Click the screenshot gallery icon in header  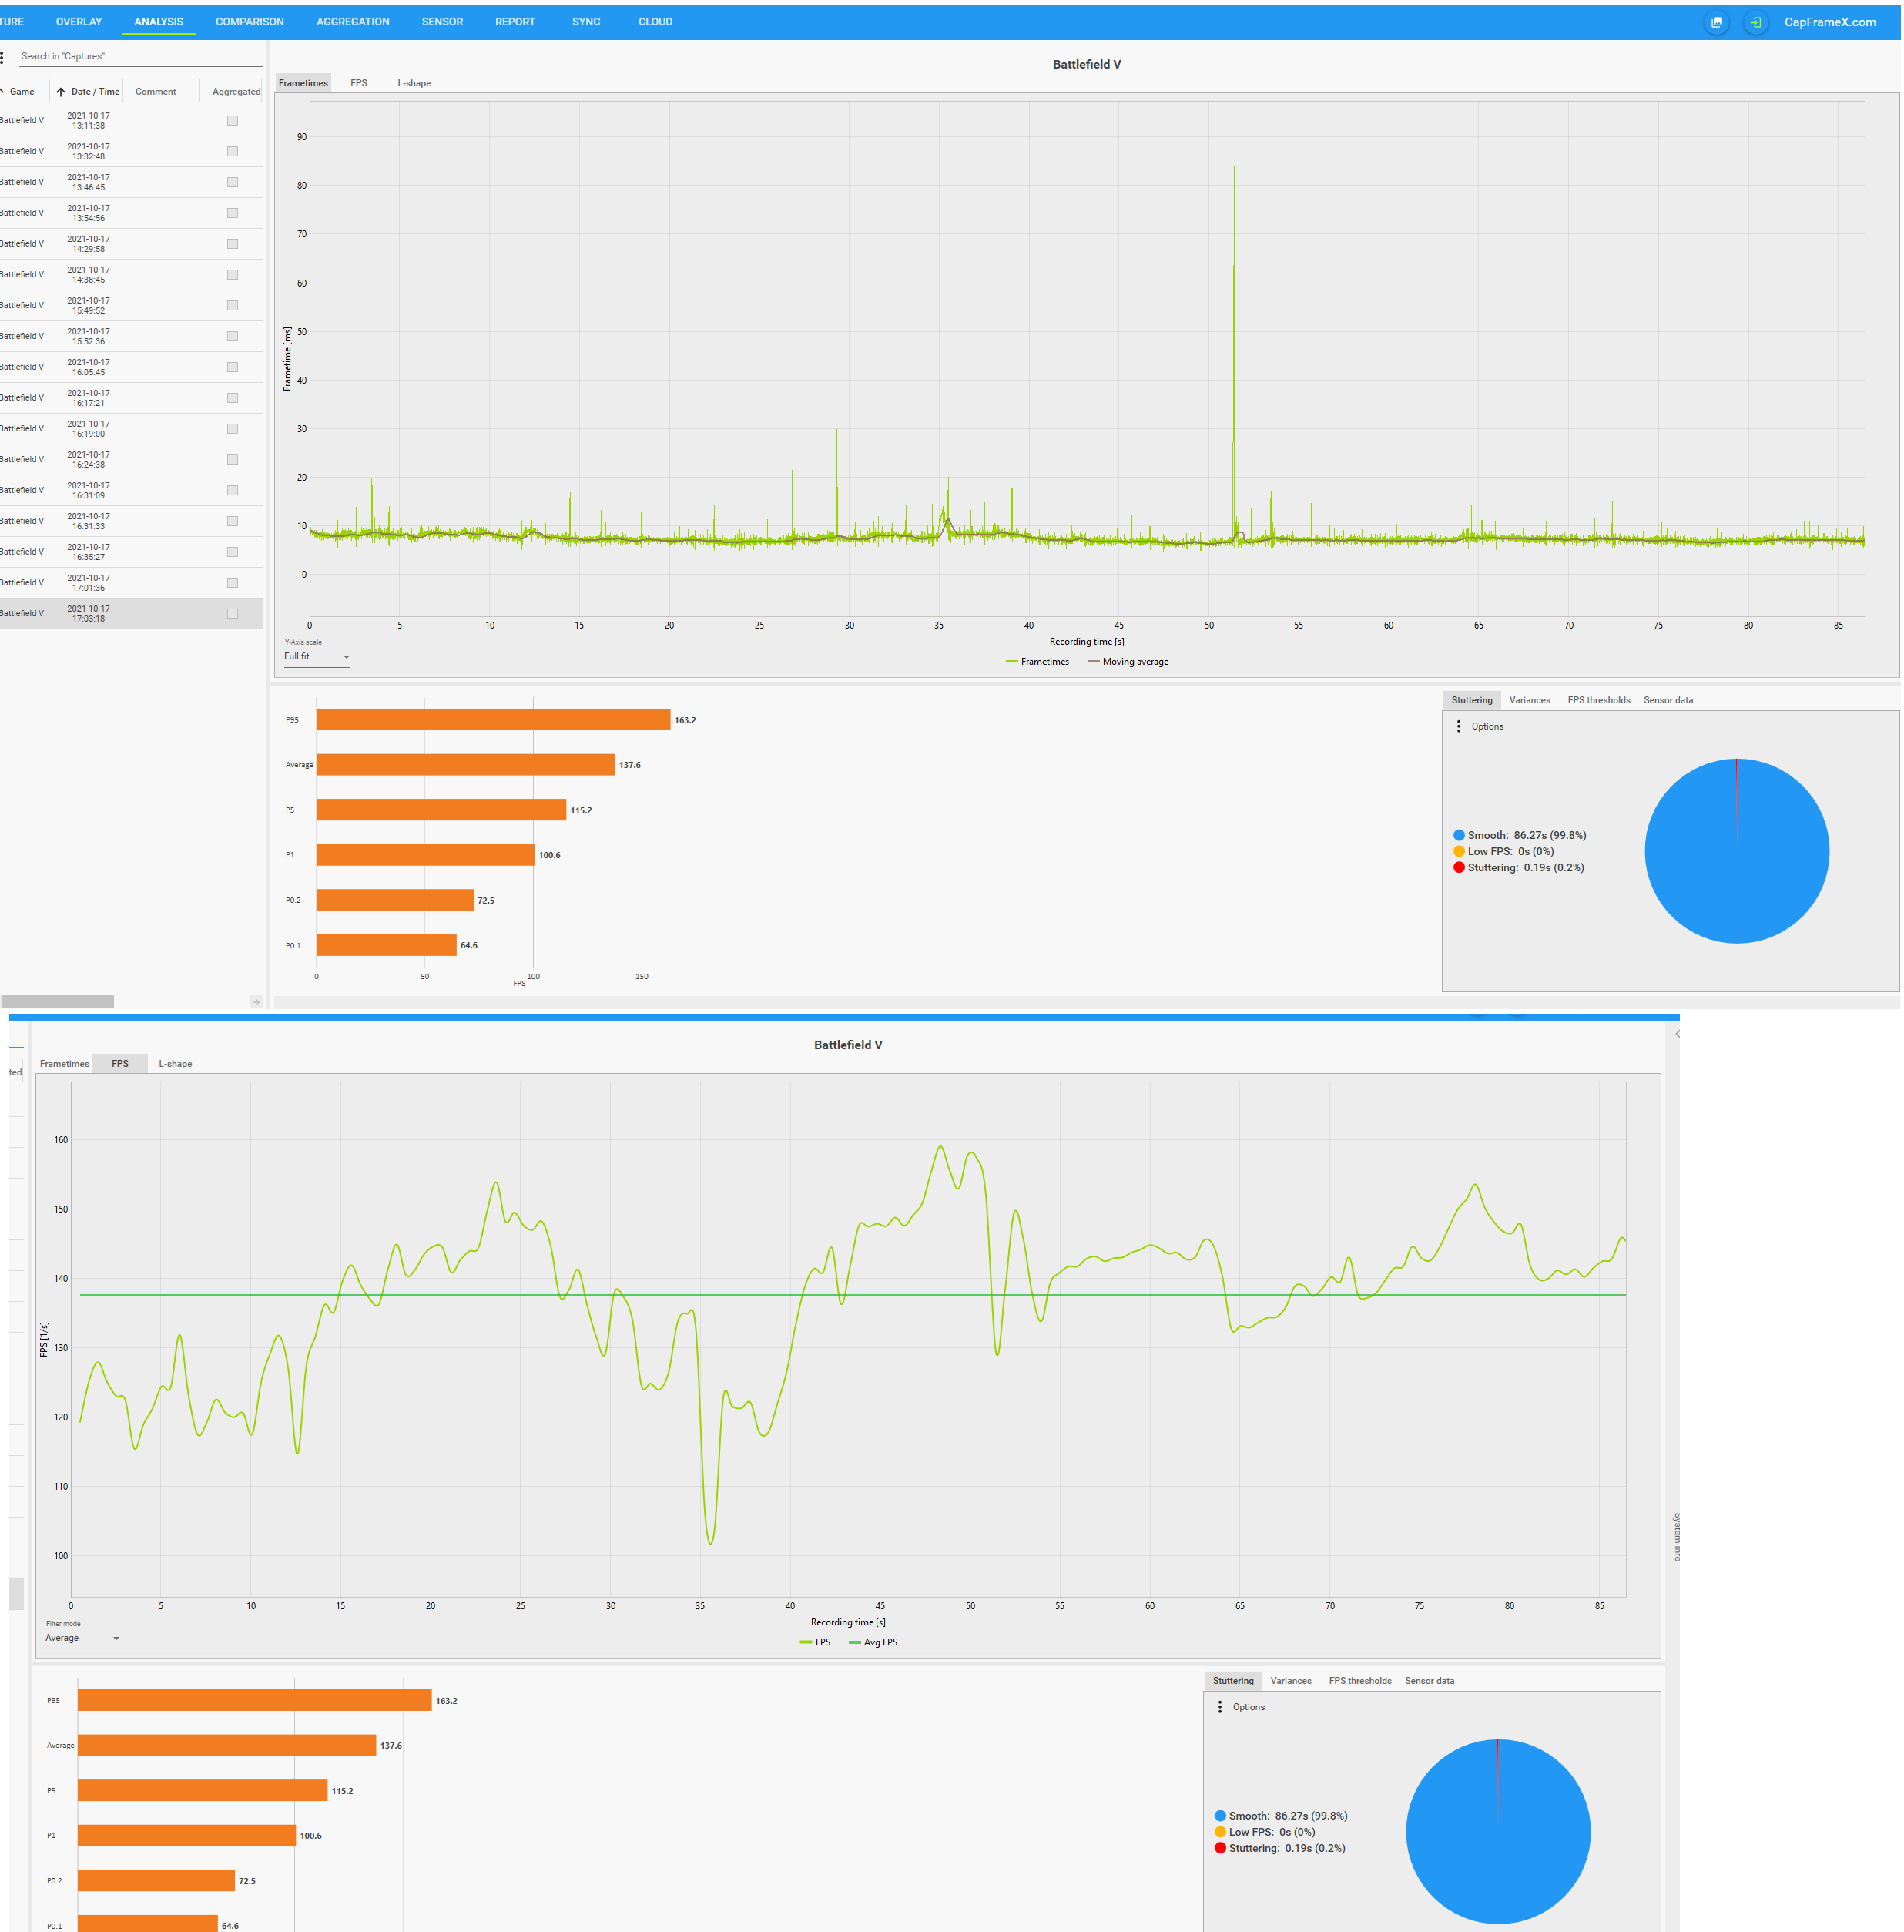click(1716, 22)
